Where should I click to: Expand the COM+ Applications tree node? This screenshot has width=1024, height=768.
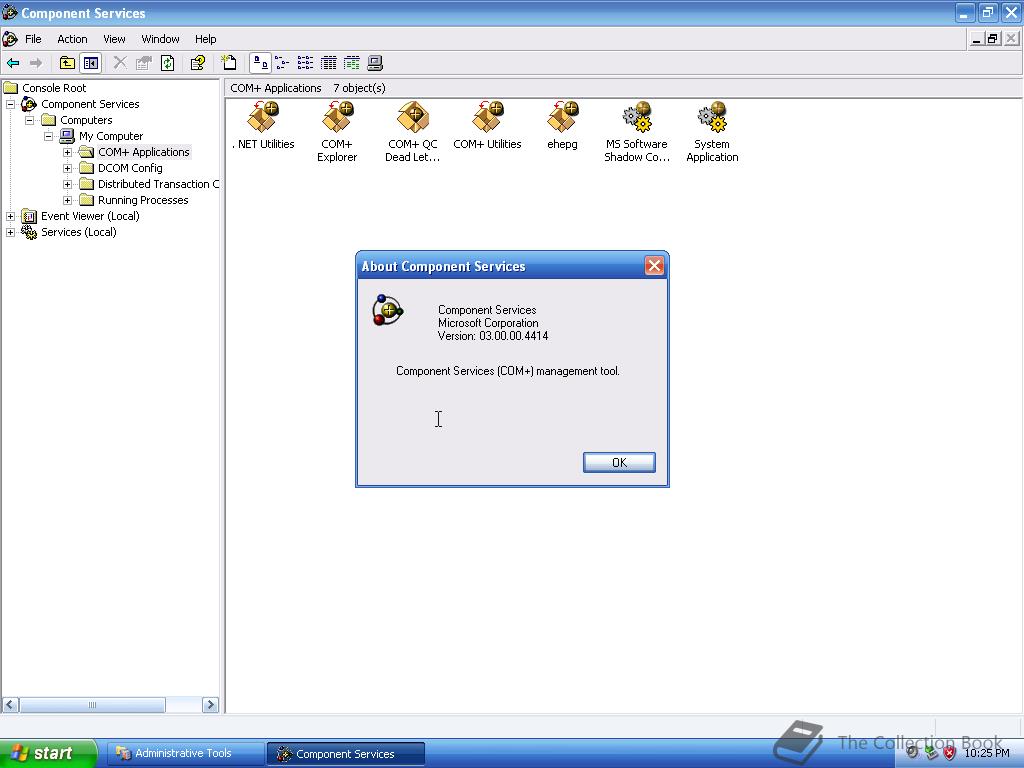point(67,152)
